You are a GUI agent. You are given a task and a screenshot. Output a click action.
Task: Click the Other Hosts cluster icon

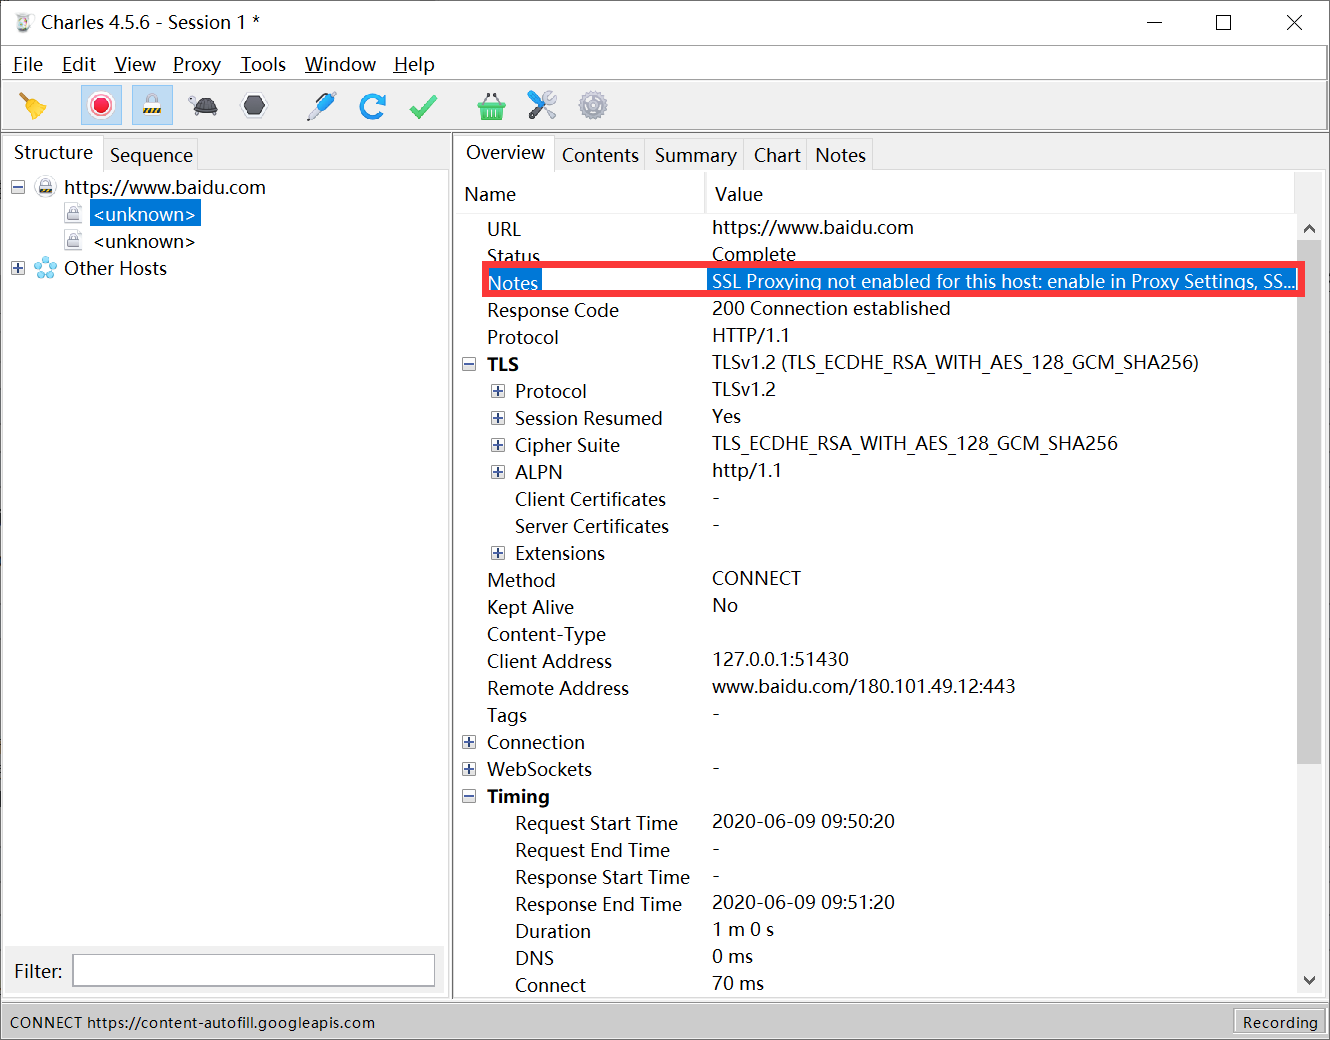[45, 268]
